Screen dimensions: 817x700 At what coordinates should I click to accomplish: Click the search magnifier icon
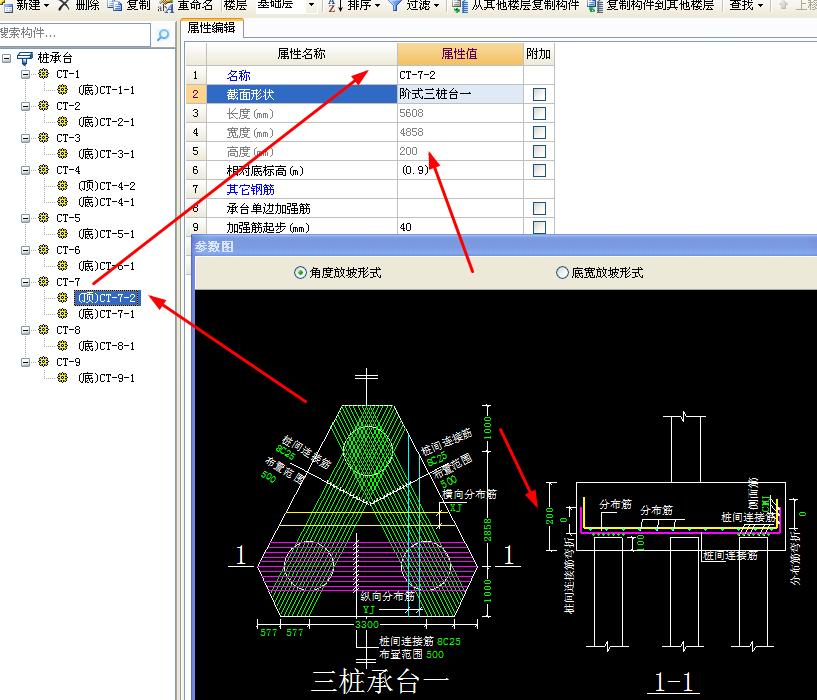pos(161,33)
